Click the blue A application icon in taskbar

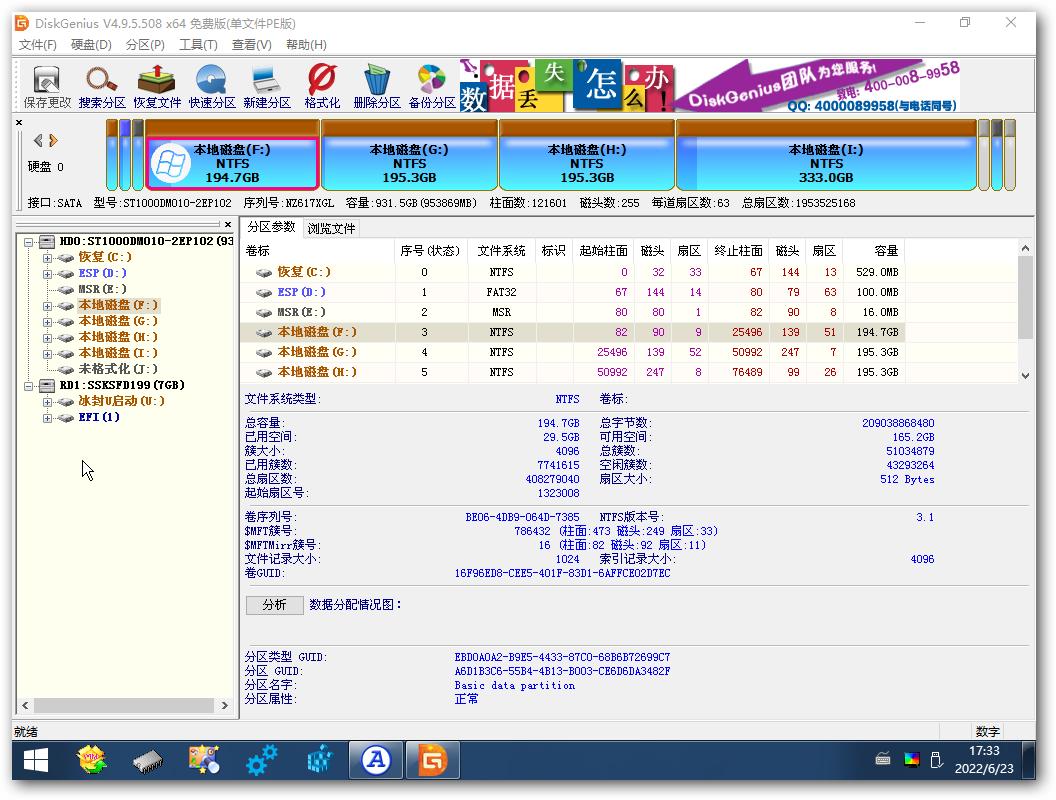[x=375, y=759]
